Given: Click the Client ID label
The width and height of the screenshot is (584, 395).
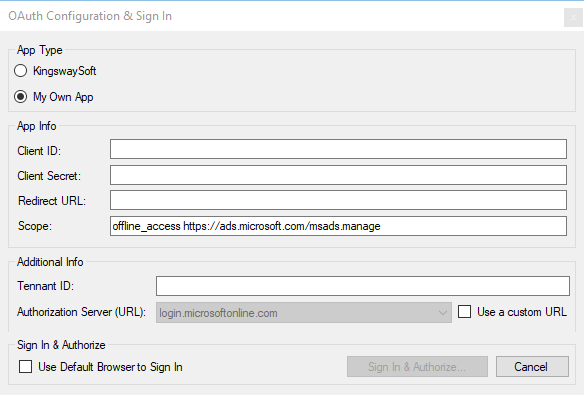Looking at the screenshot, I should [x=39, y=151].
